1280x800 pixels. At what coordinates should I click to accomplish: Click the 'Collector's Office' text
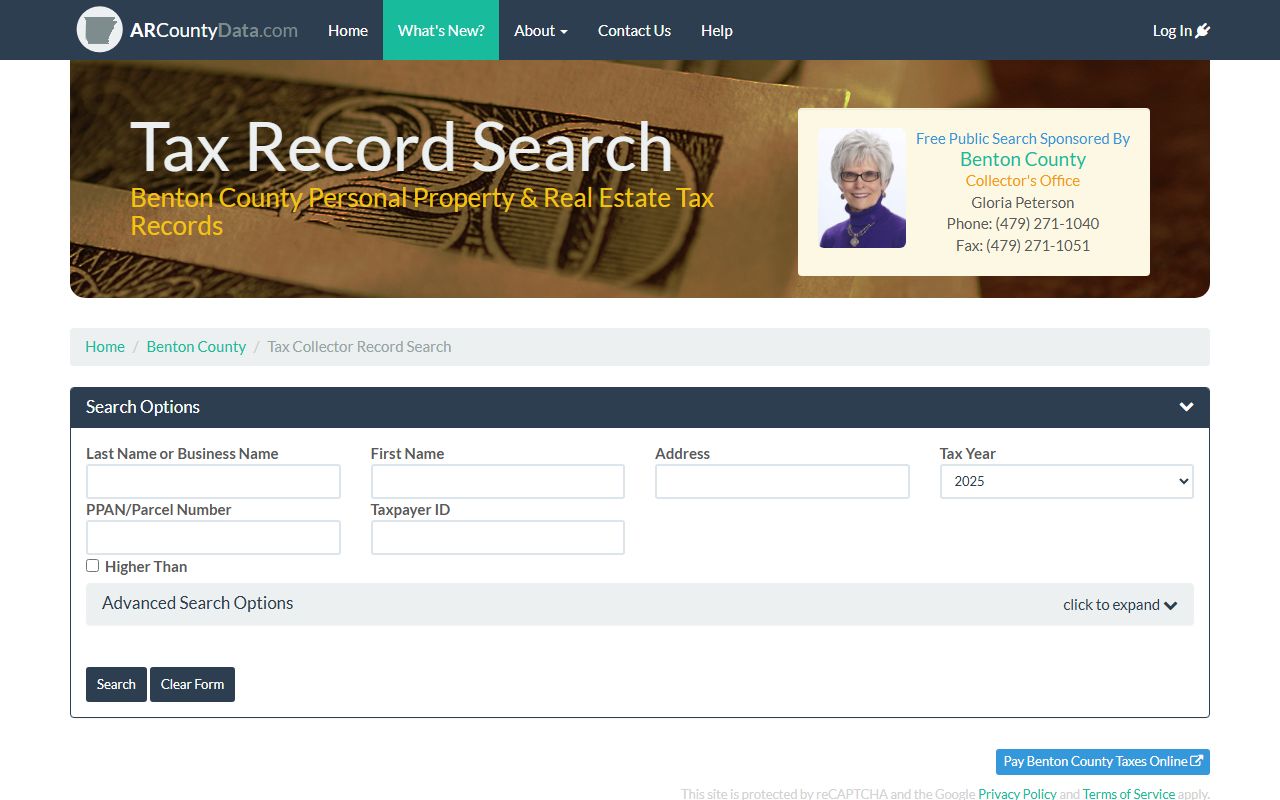point(1023,180)
